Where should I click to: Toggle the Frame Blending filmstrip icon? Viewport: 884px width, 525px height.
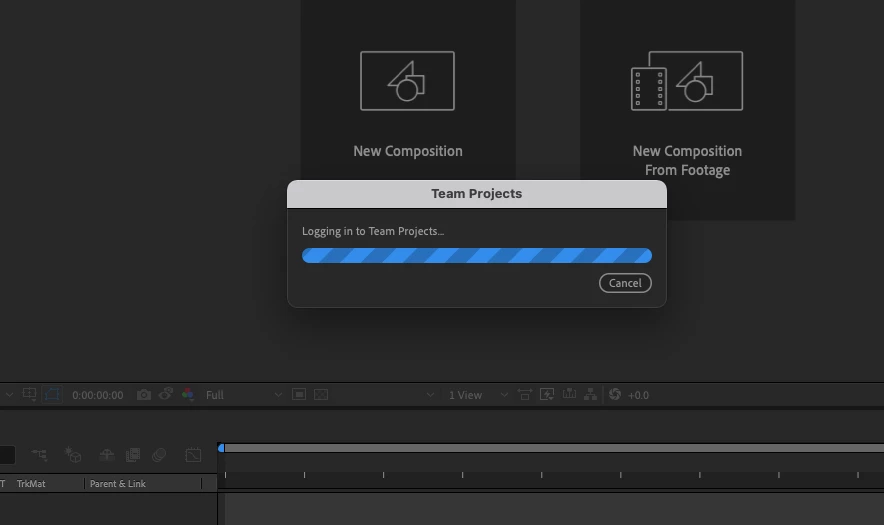click(x=133, y=455)
